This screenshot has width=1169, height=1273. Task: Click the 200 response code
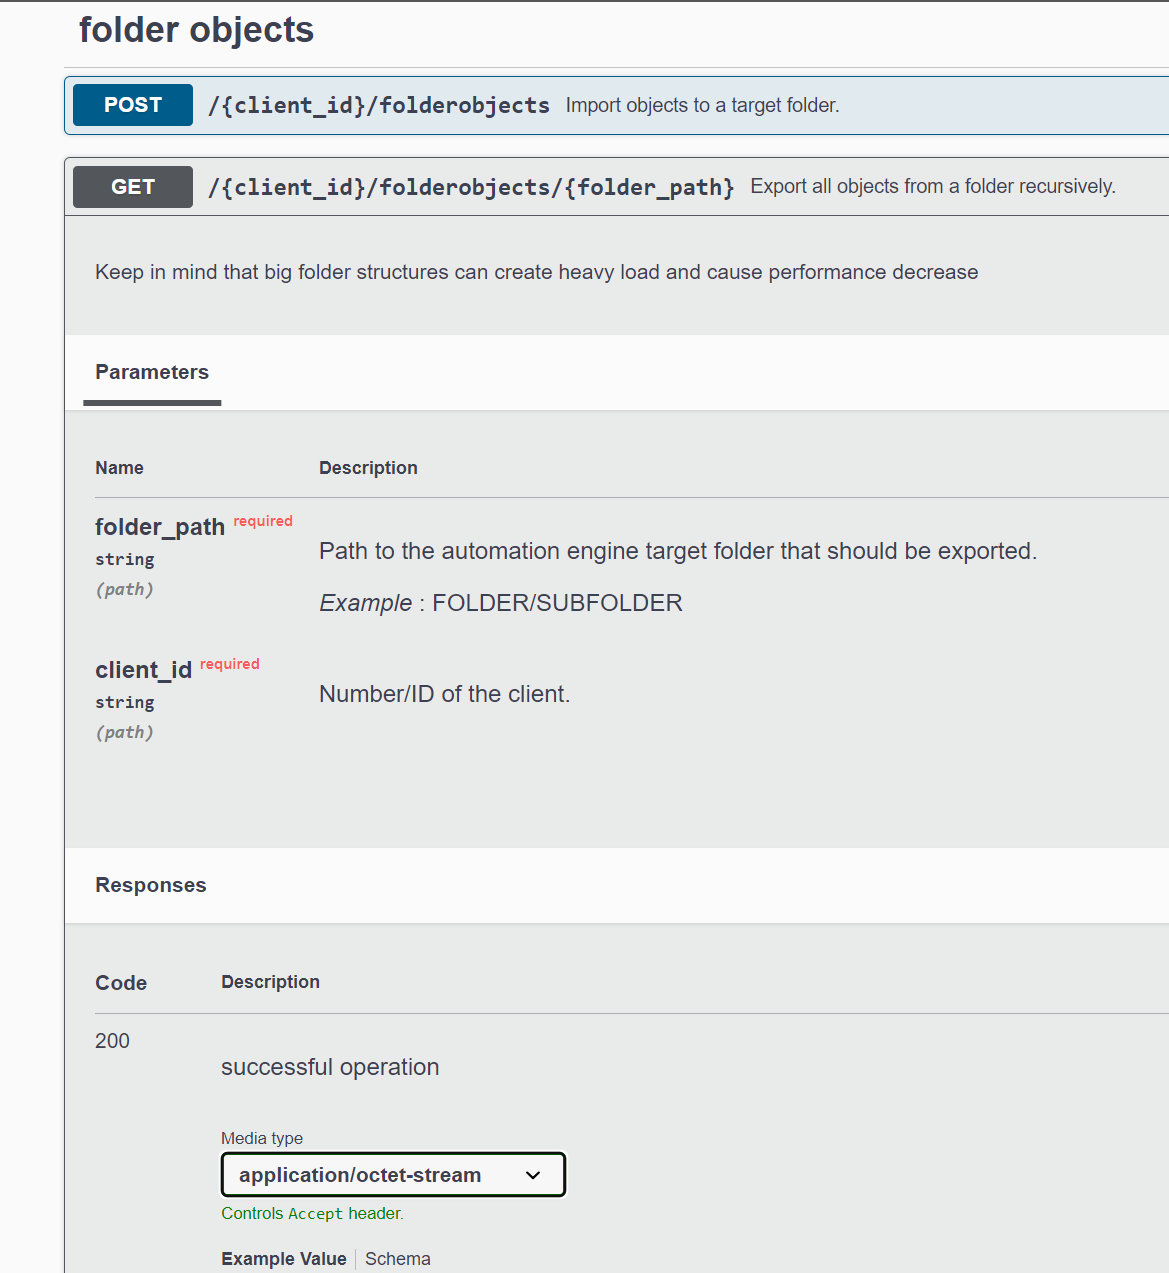[112, 1041]
